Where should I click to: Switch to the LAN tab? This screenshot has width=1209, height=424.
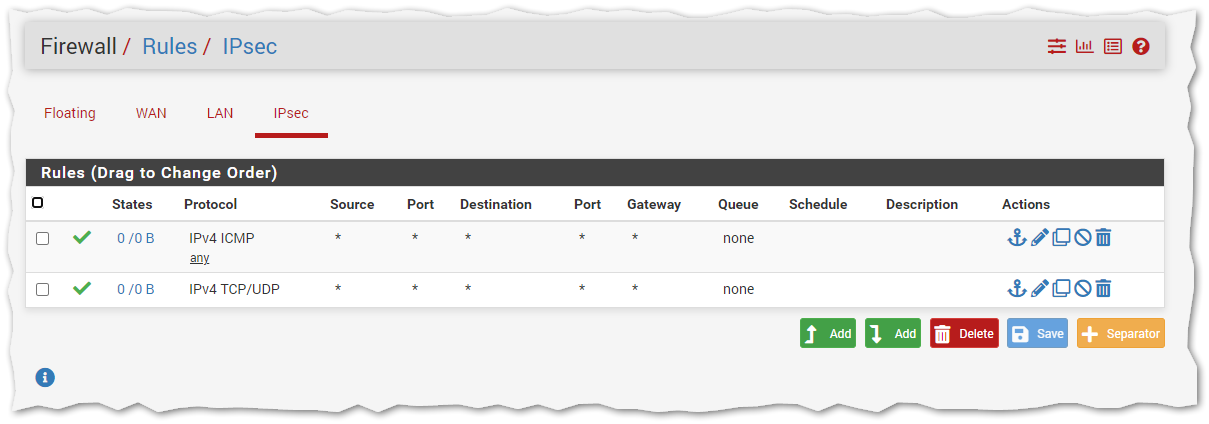pos(220,113)
